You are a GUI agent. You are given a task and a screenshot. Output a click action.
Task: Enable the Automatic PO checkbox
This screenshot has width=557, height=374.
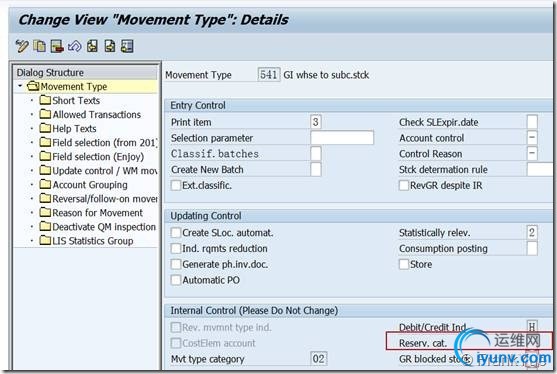(176, 280)
